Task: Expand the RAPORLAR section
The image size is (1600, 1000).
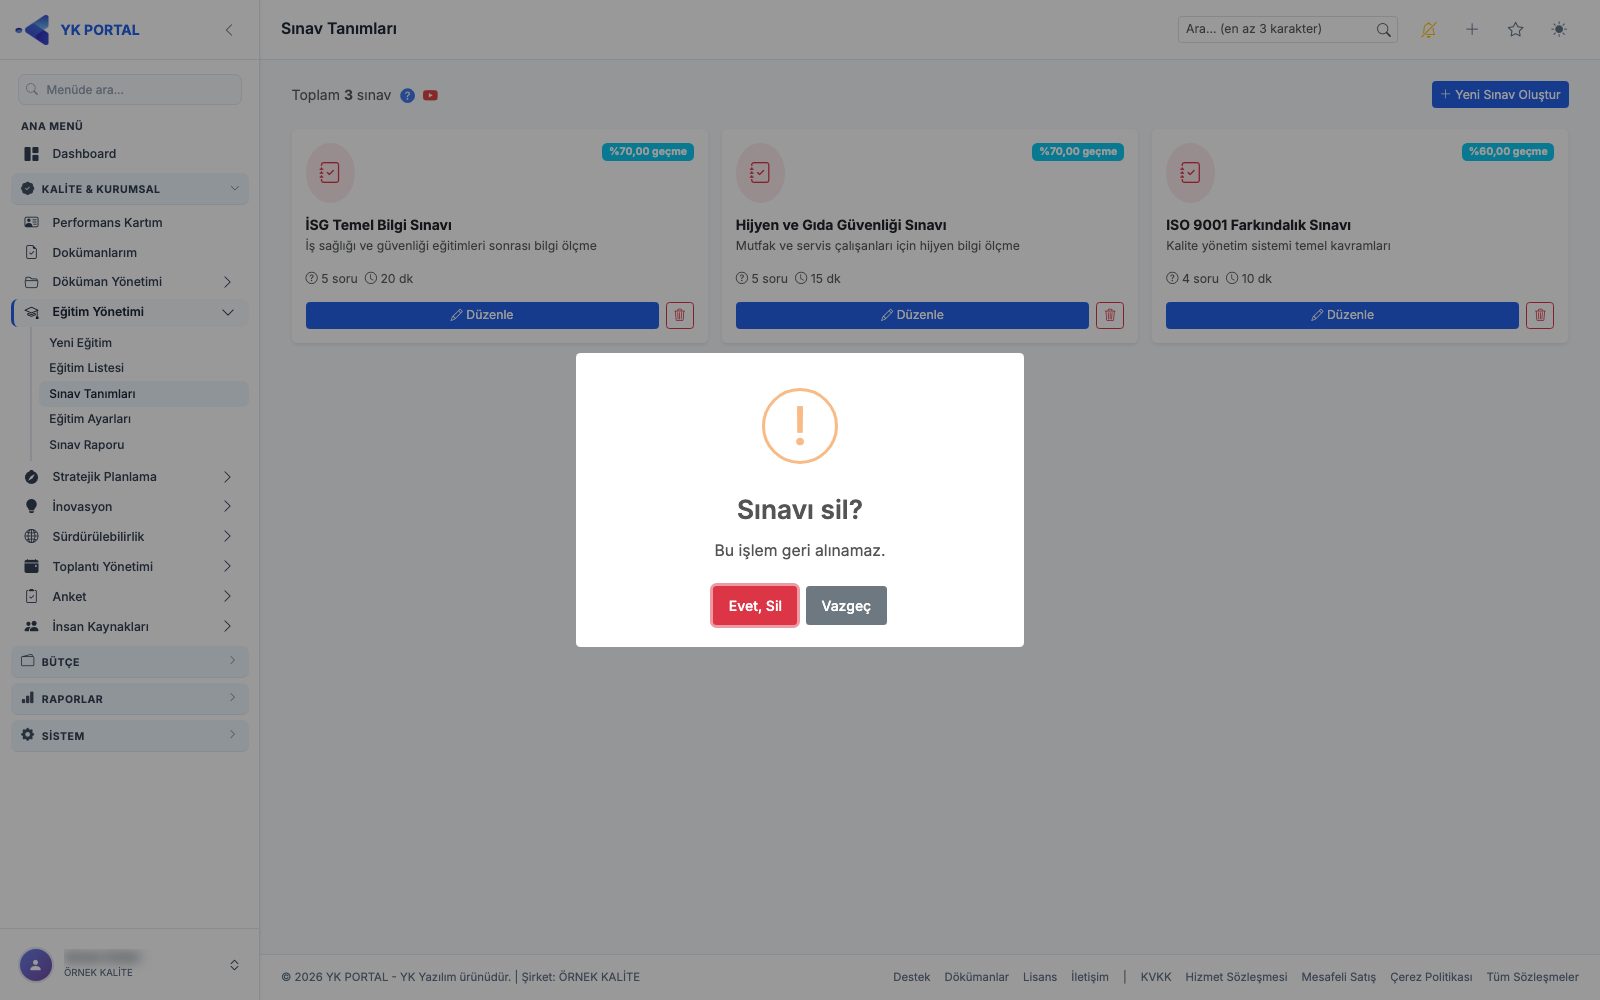Action: click(x=130, y=699)
